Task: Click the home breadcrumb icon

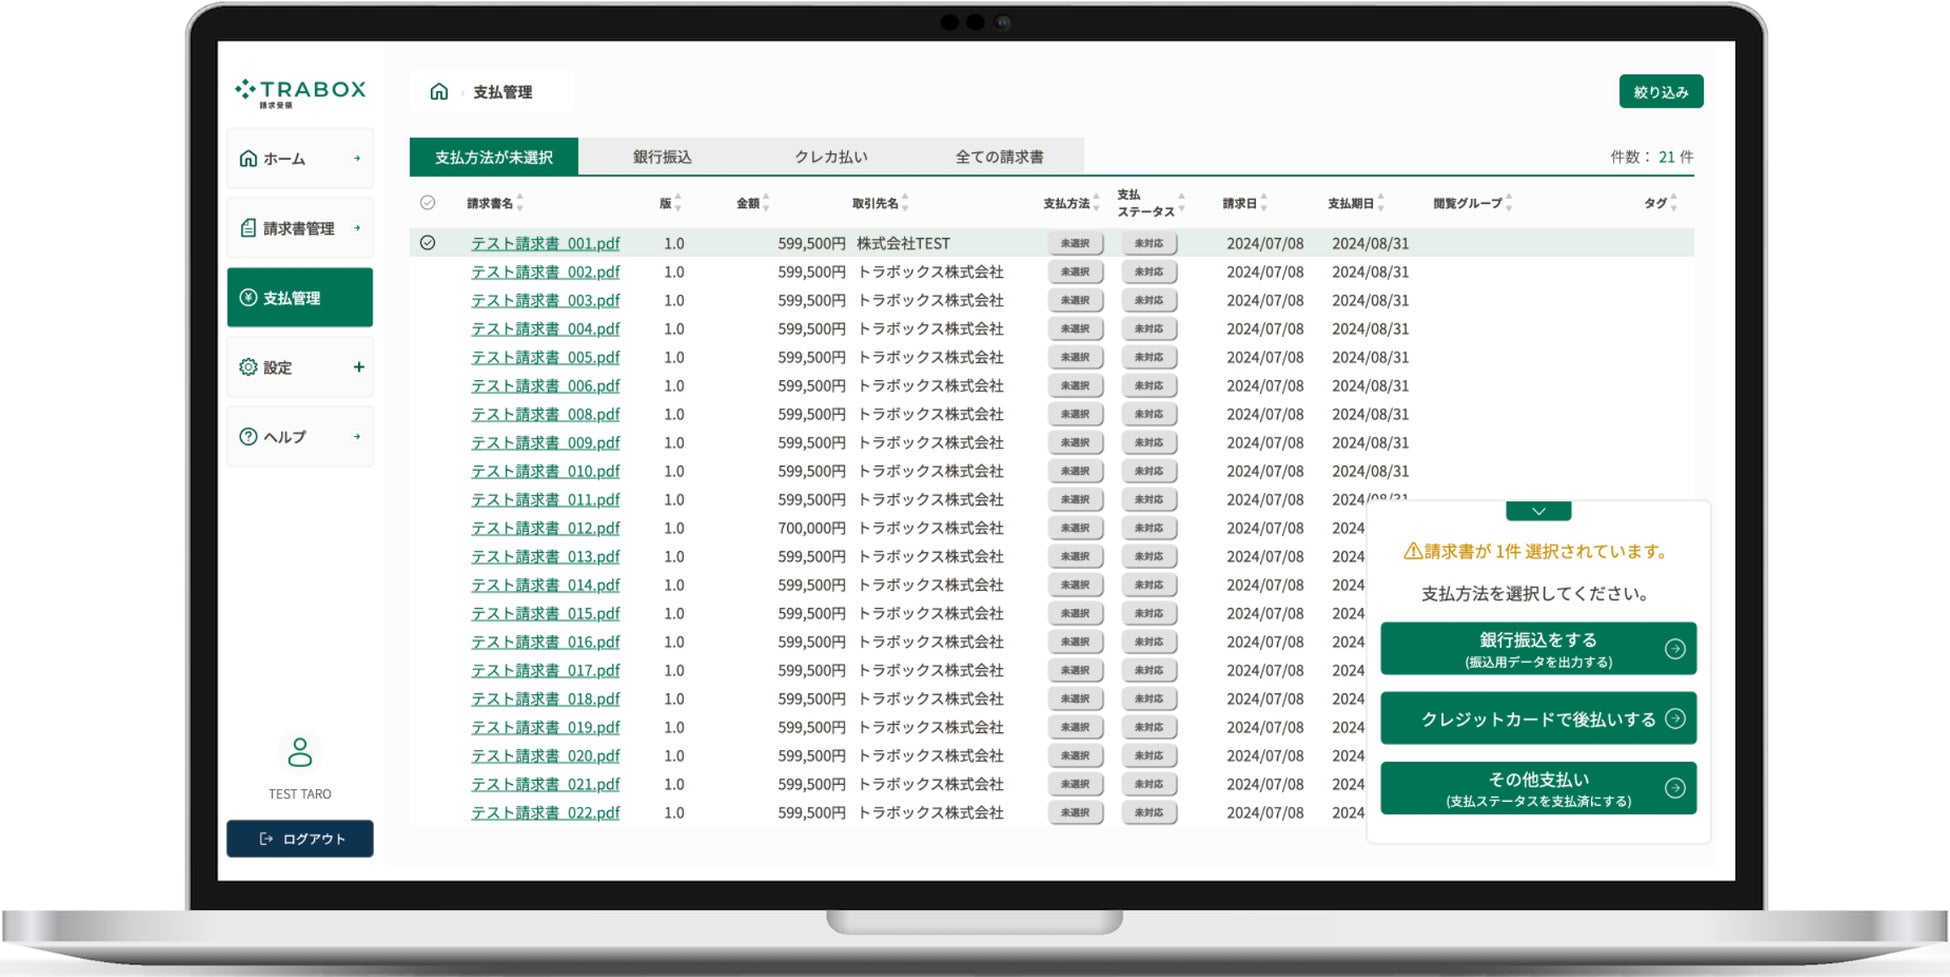Action: point(438,92)
